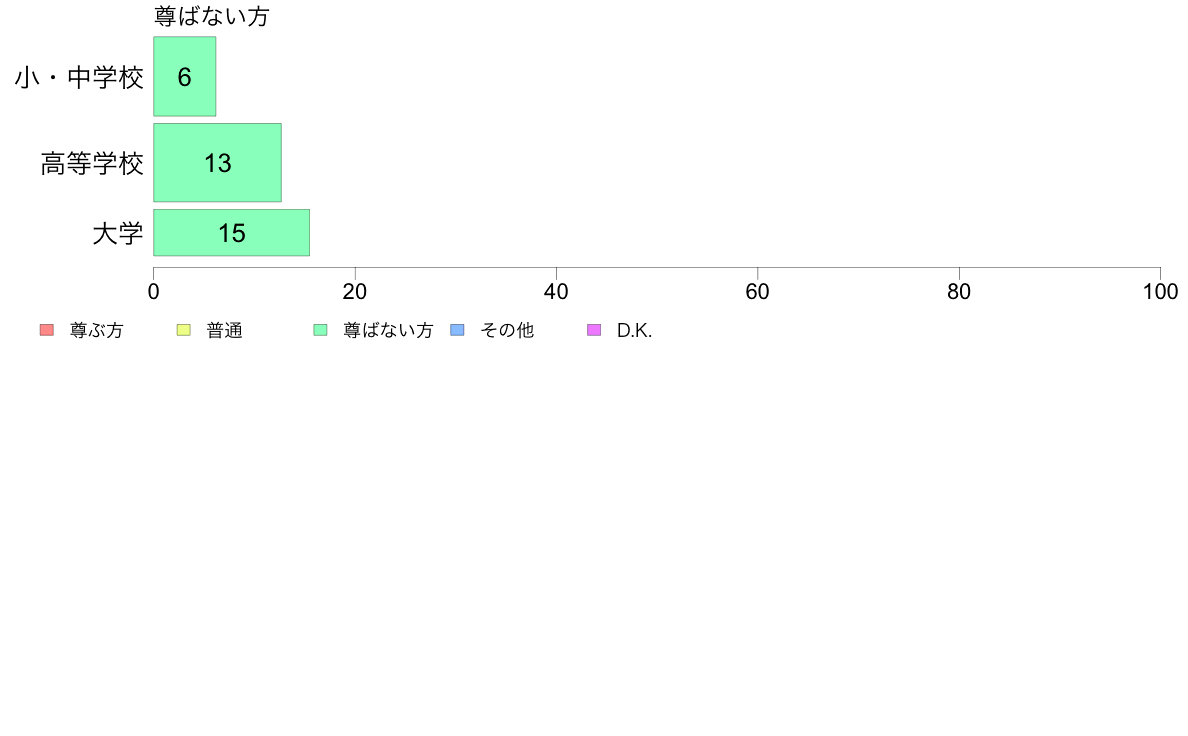The height and width of the screenshot is (736, 1188).
Task: Click axis tick label 60
Action: point(758,292)
